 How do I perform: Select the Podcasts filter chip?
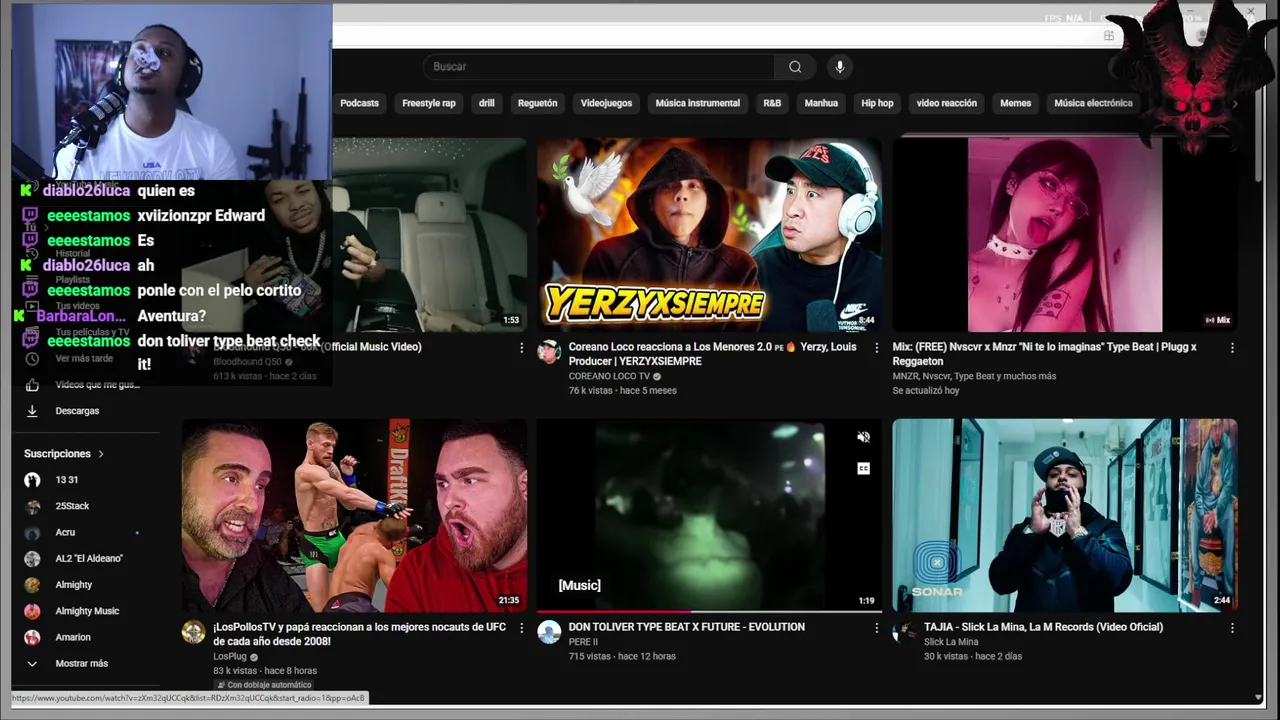pyautogui.click(x=359, y=103)
